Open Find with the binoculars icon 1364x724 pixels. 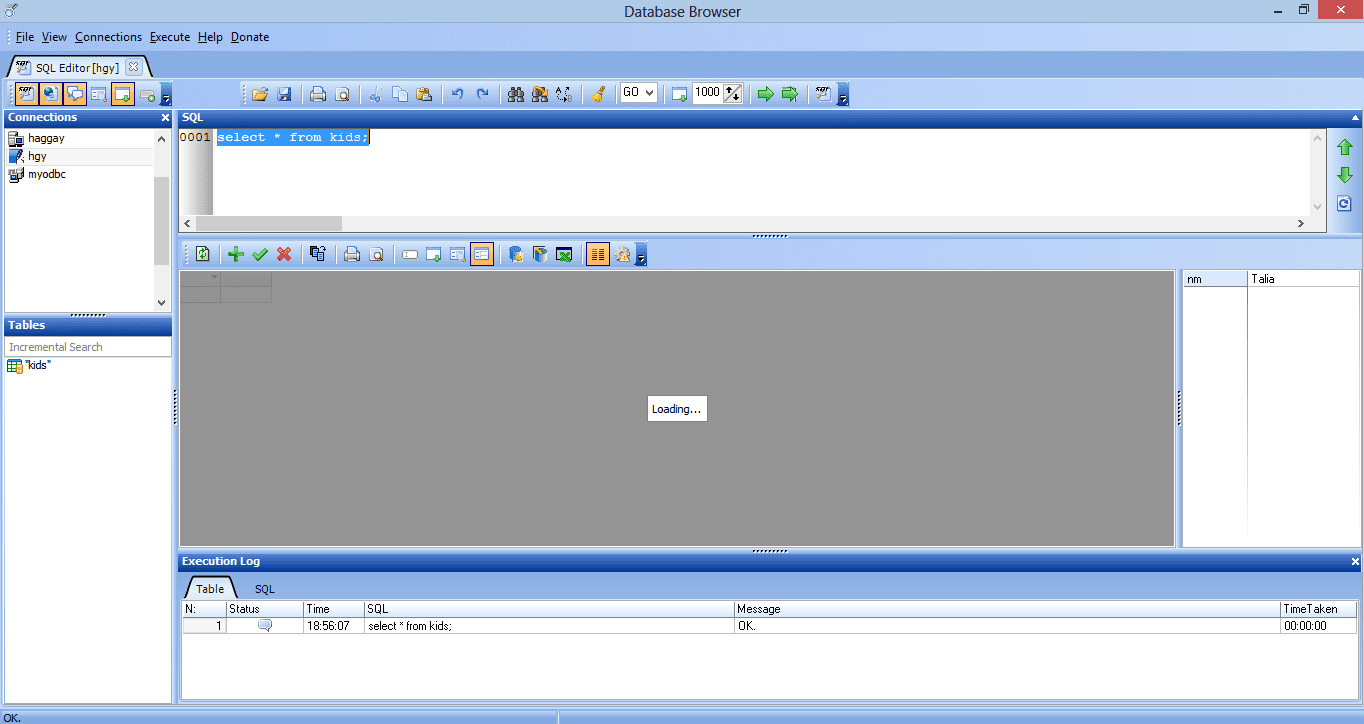coord(516,94)
